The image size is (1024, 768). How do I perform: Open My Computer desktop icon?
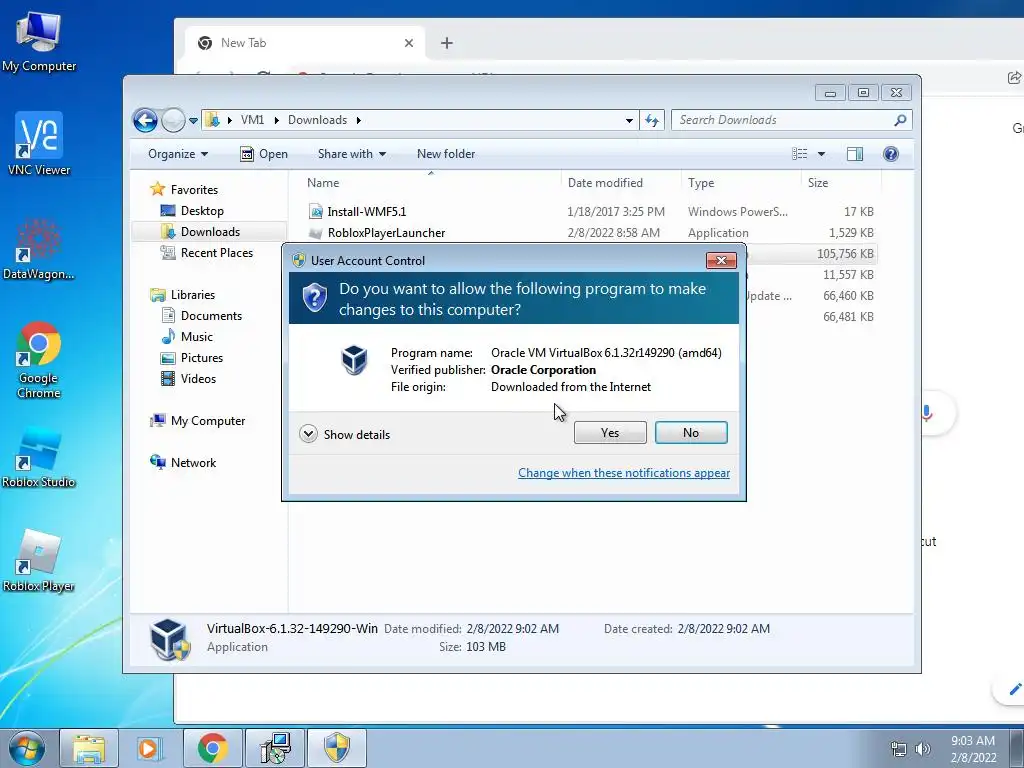39,41
